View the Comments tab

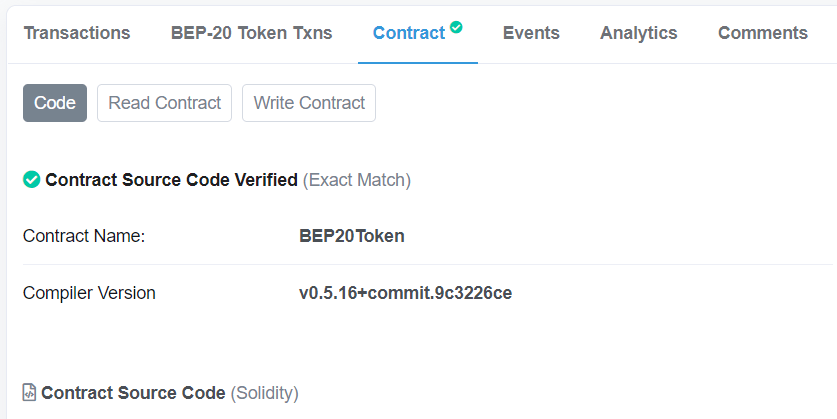point(763,33)
